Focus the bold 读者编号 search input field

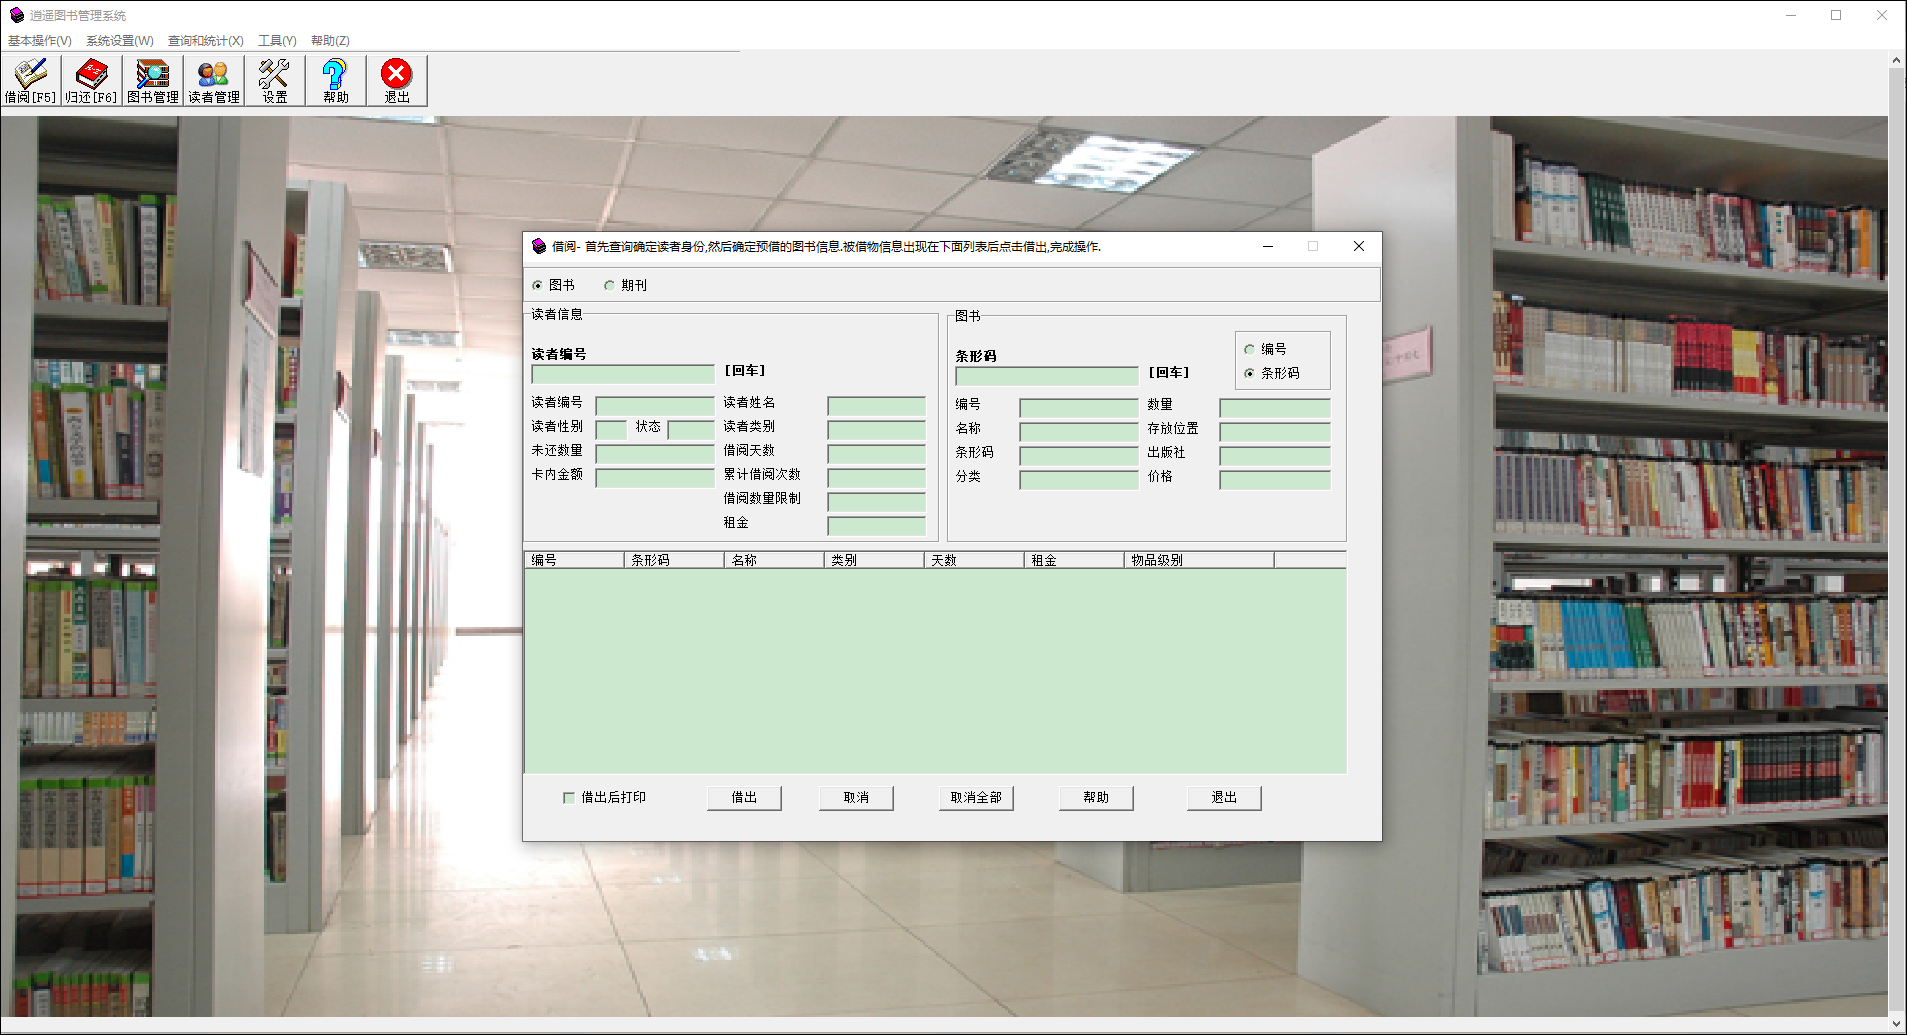[623, 374]
